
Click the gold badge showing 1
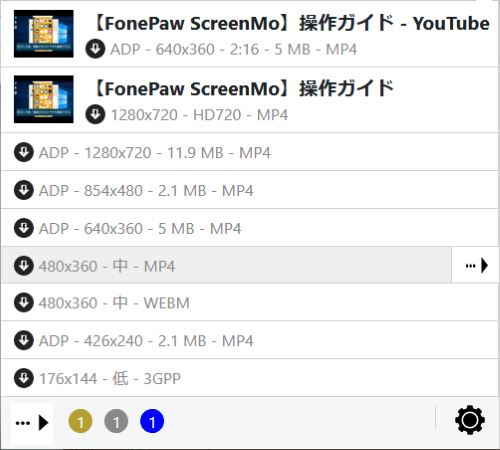(x=80, y=422)
